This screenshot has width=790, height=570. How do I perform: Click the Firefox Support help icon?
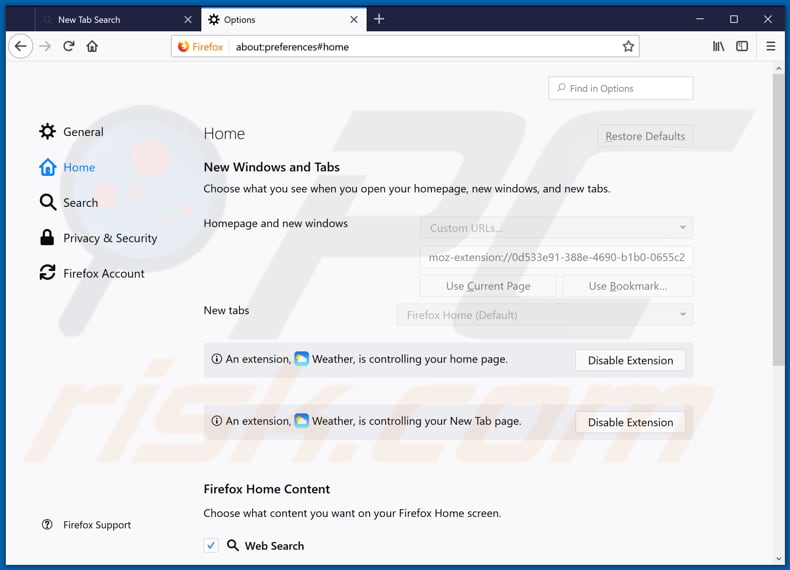[47, 525]
